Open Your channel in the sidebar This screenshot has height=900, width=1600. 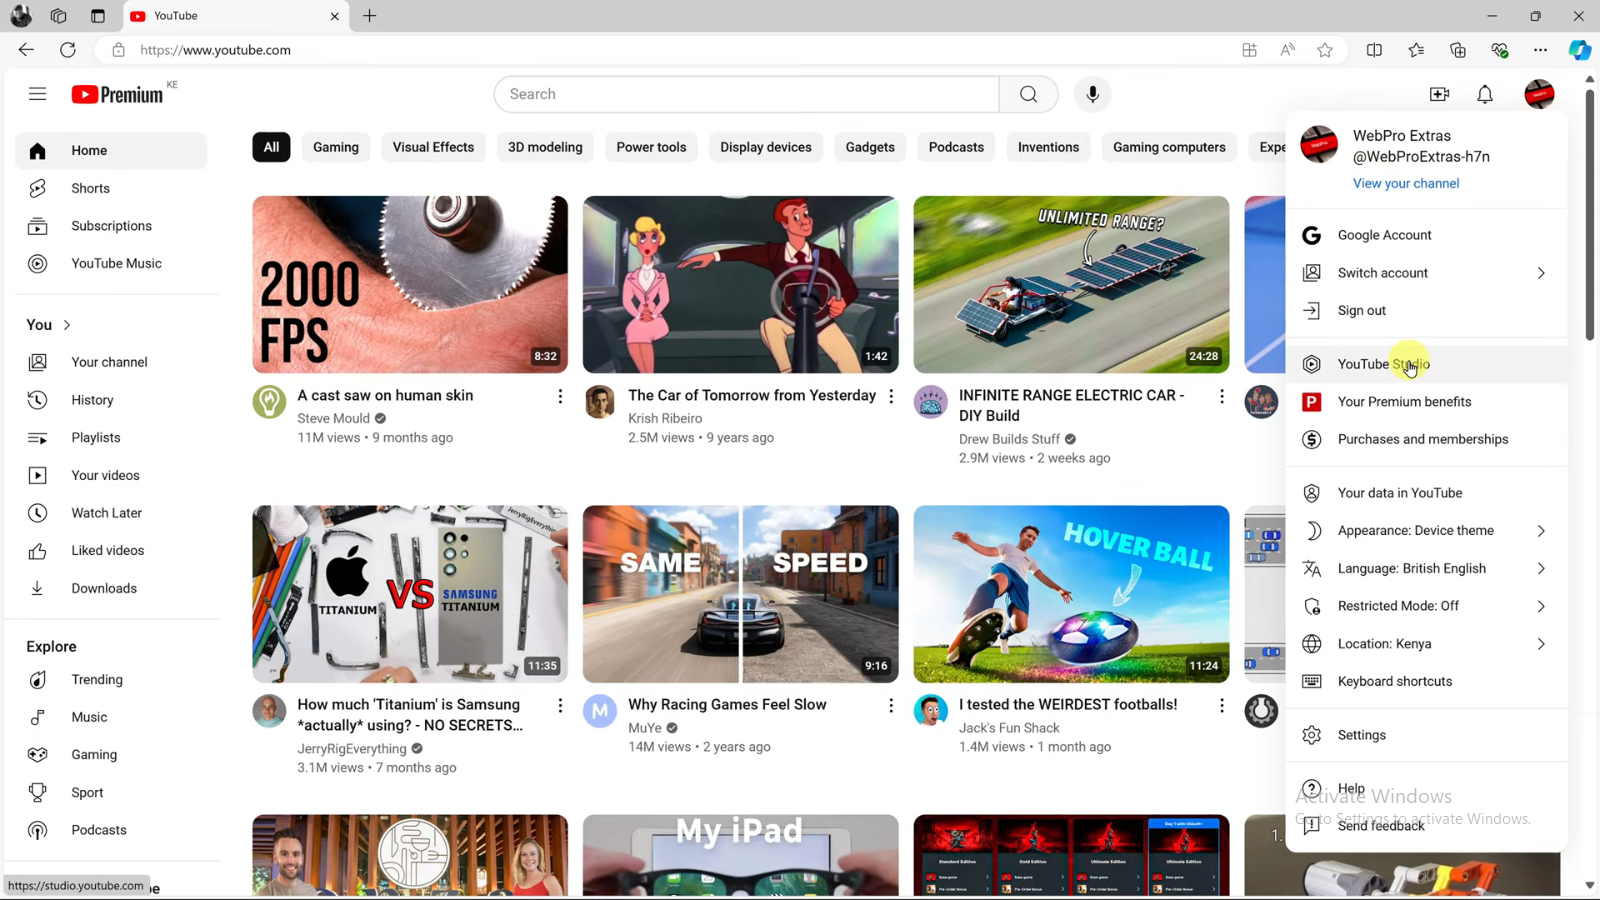pyautogui.click(x=111, y=362)
